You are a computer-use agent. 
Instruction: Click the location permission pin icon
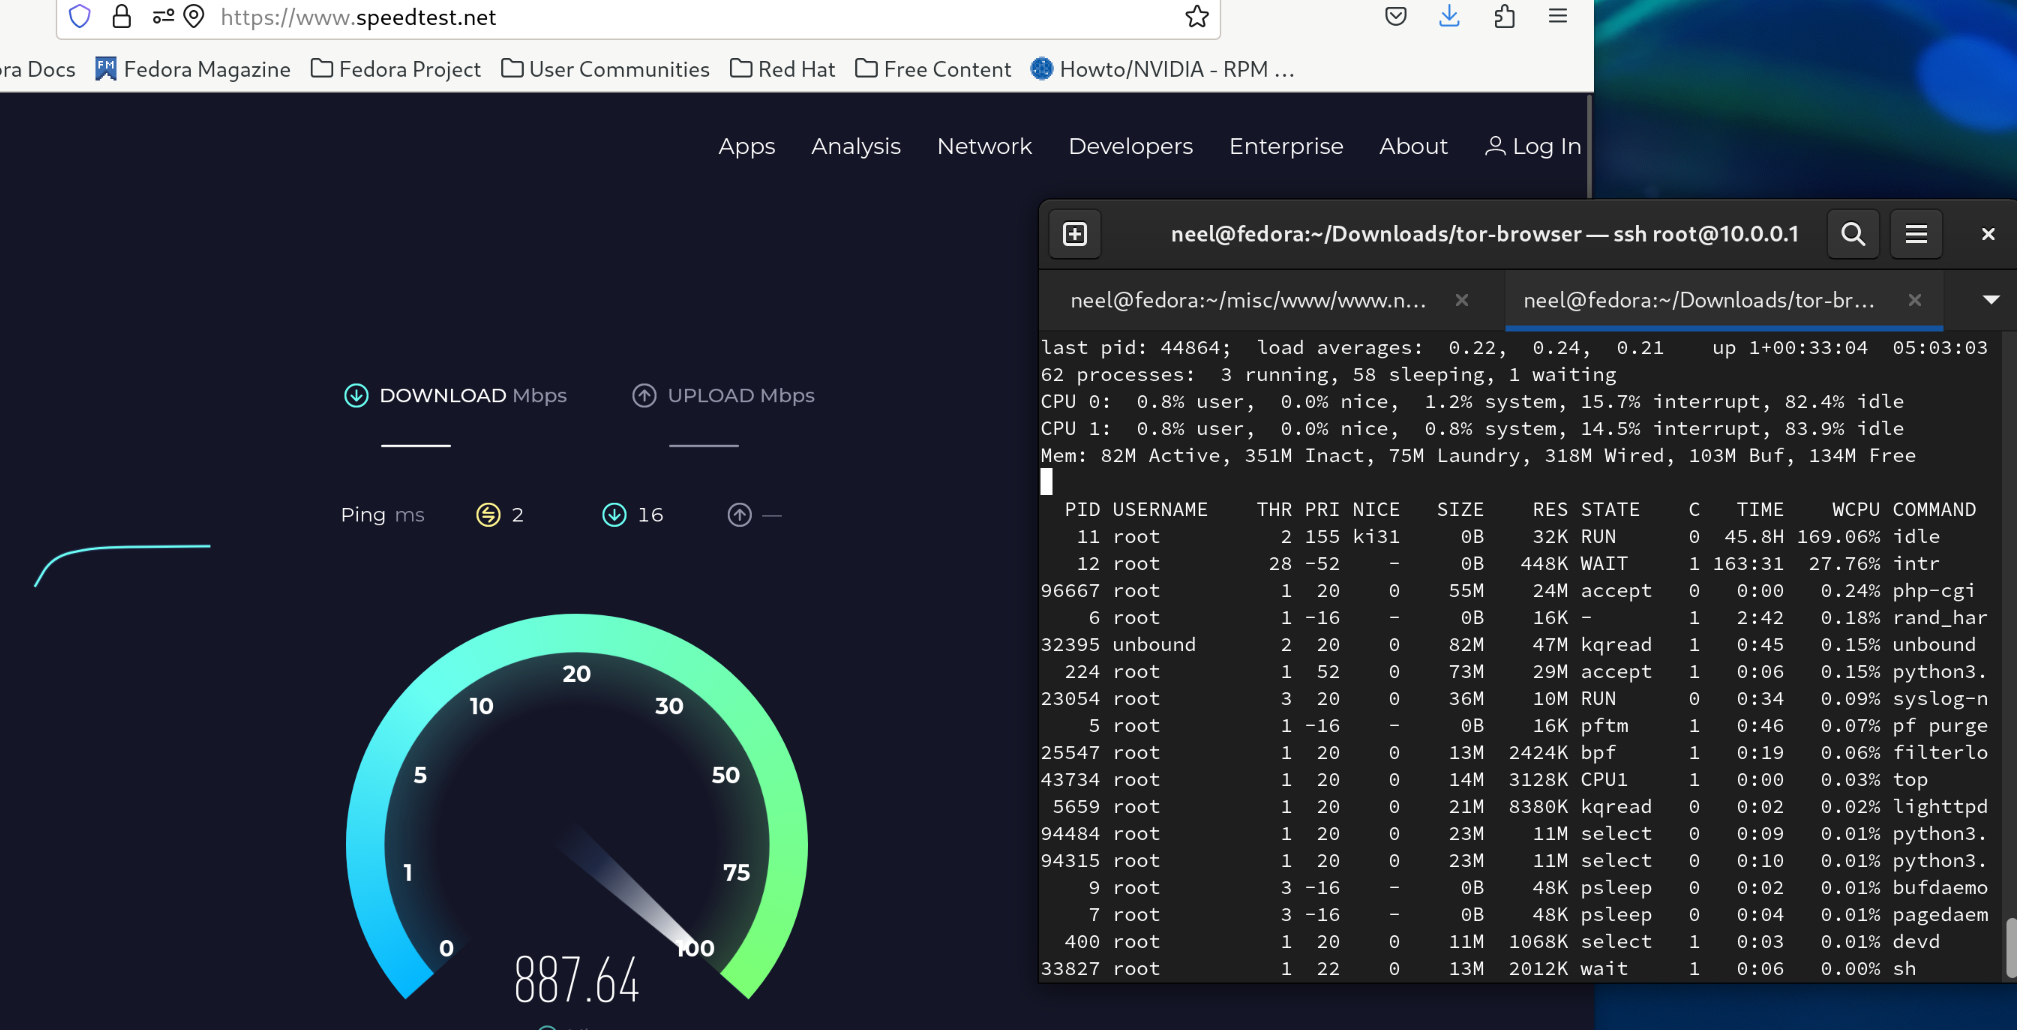195,16
